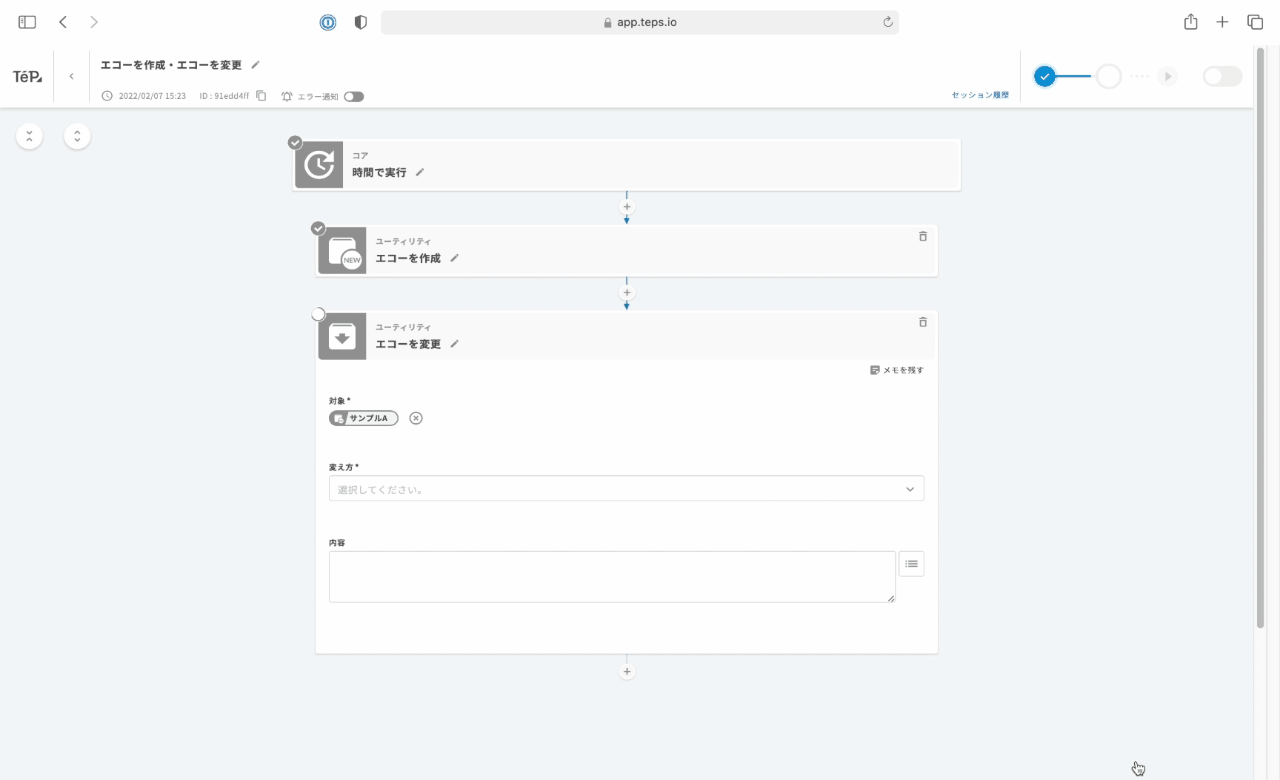Open the variable list beside 内容 field

click(x=911, y=564)
